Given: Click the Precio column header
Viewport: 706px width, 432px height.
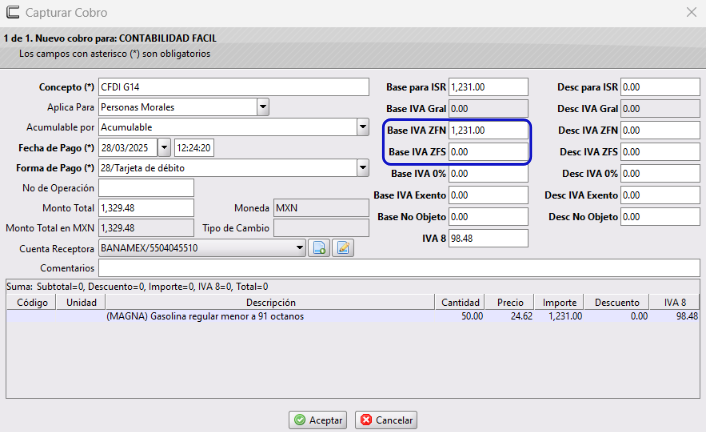Looking at the screenshot, I should 510,302.
